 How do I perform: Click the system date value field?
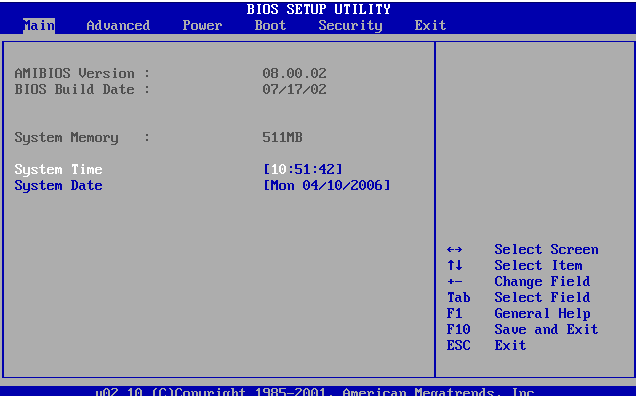[x=327, y=185]
